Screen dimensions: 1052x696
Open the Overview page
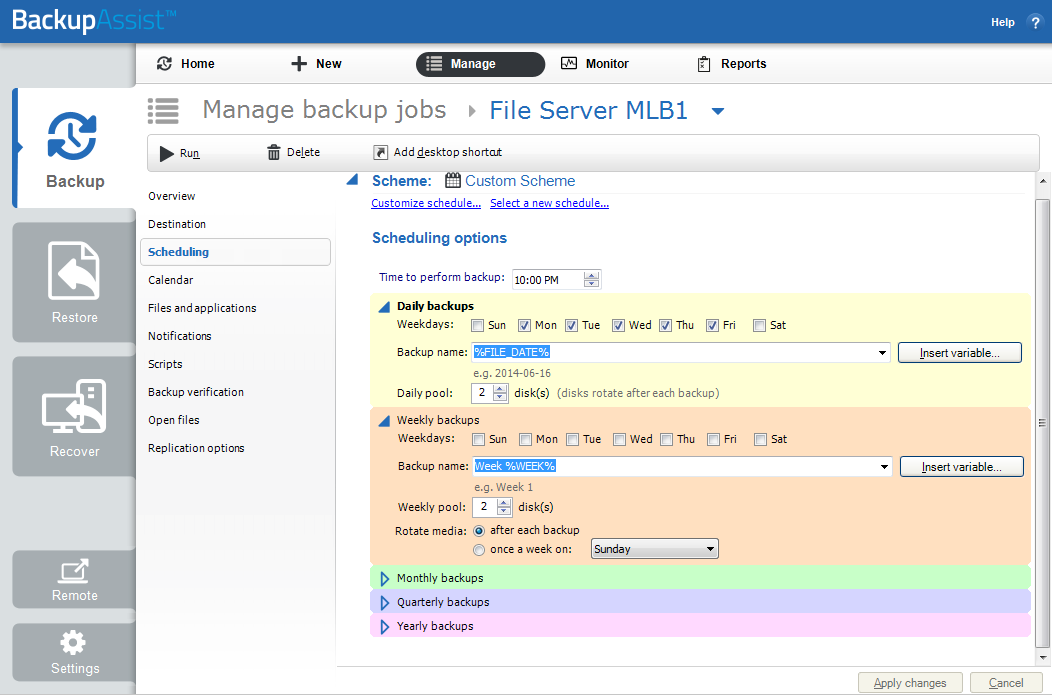[172, 196]
